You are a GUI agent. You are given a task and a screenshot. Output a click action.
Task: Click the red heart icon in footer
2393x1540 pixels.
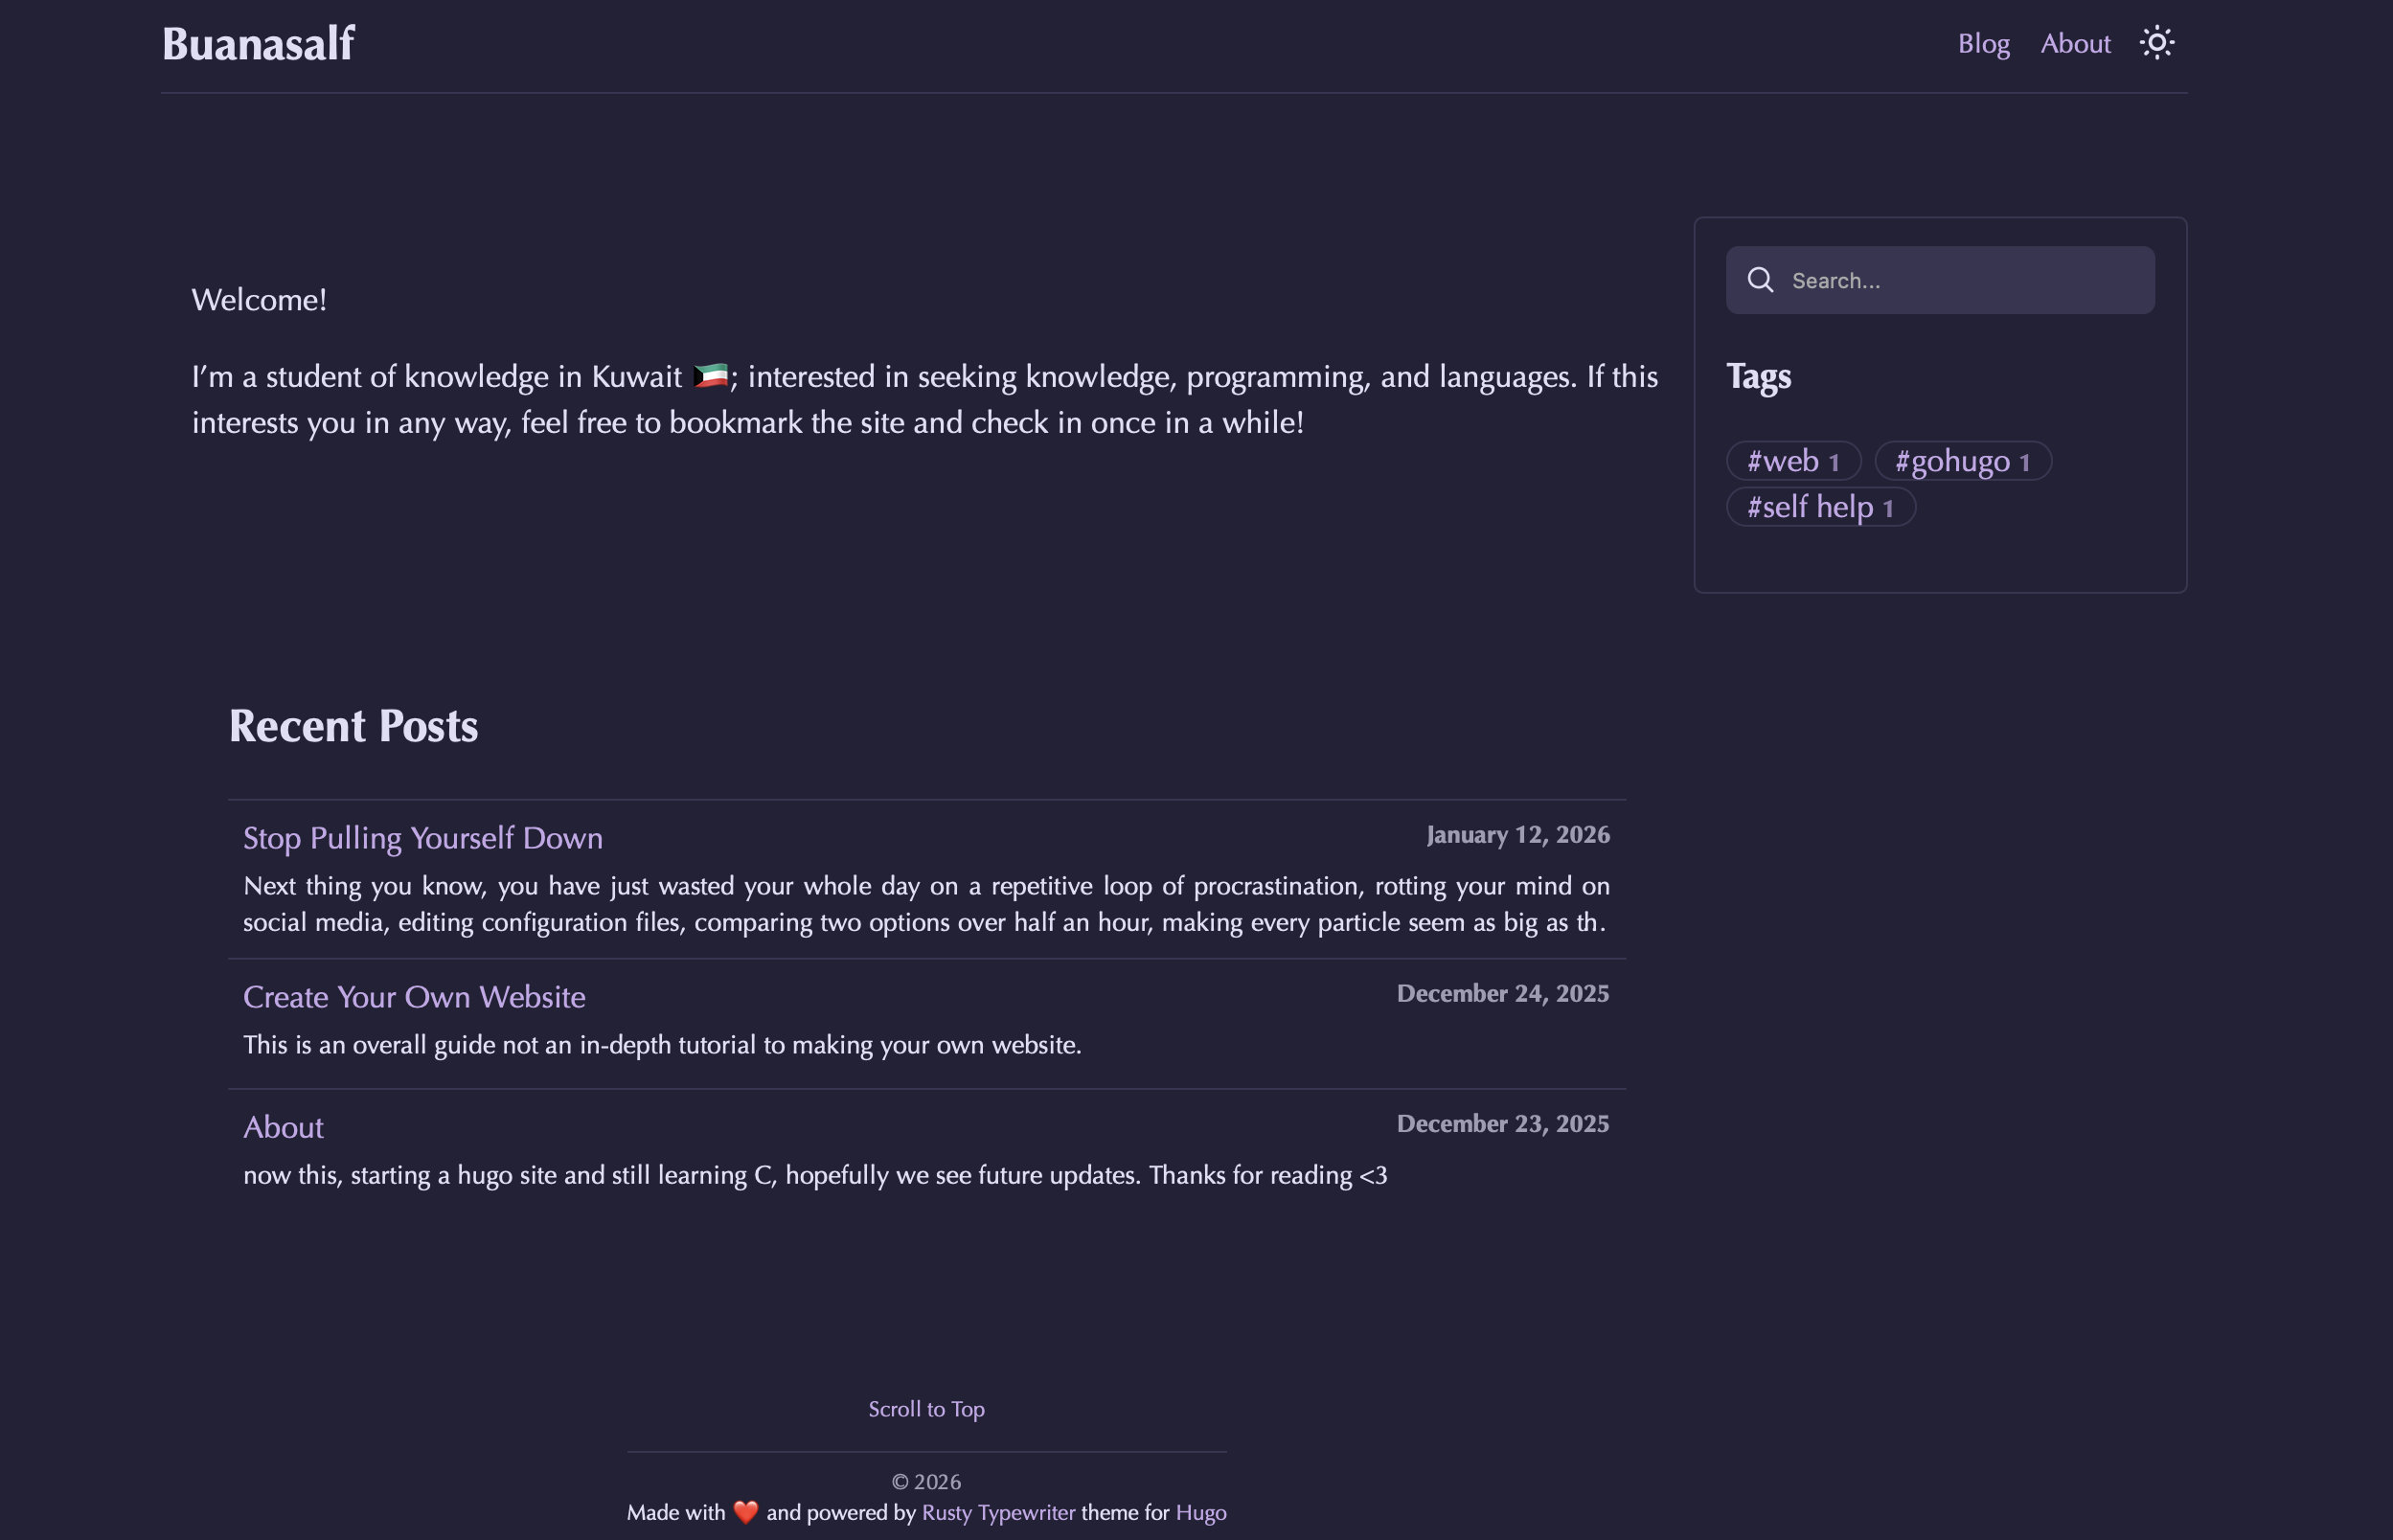[745, 1512]
